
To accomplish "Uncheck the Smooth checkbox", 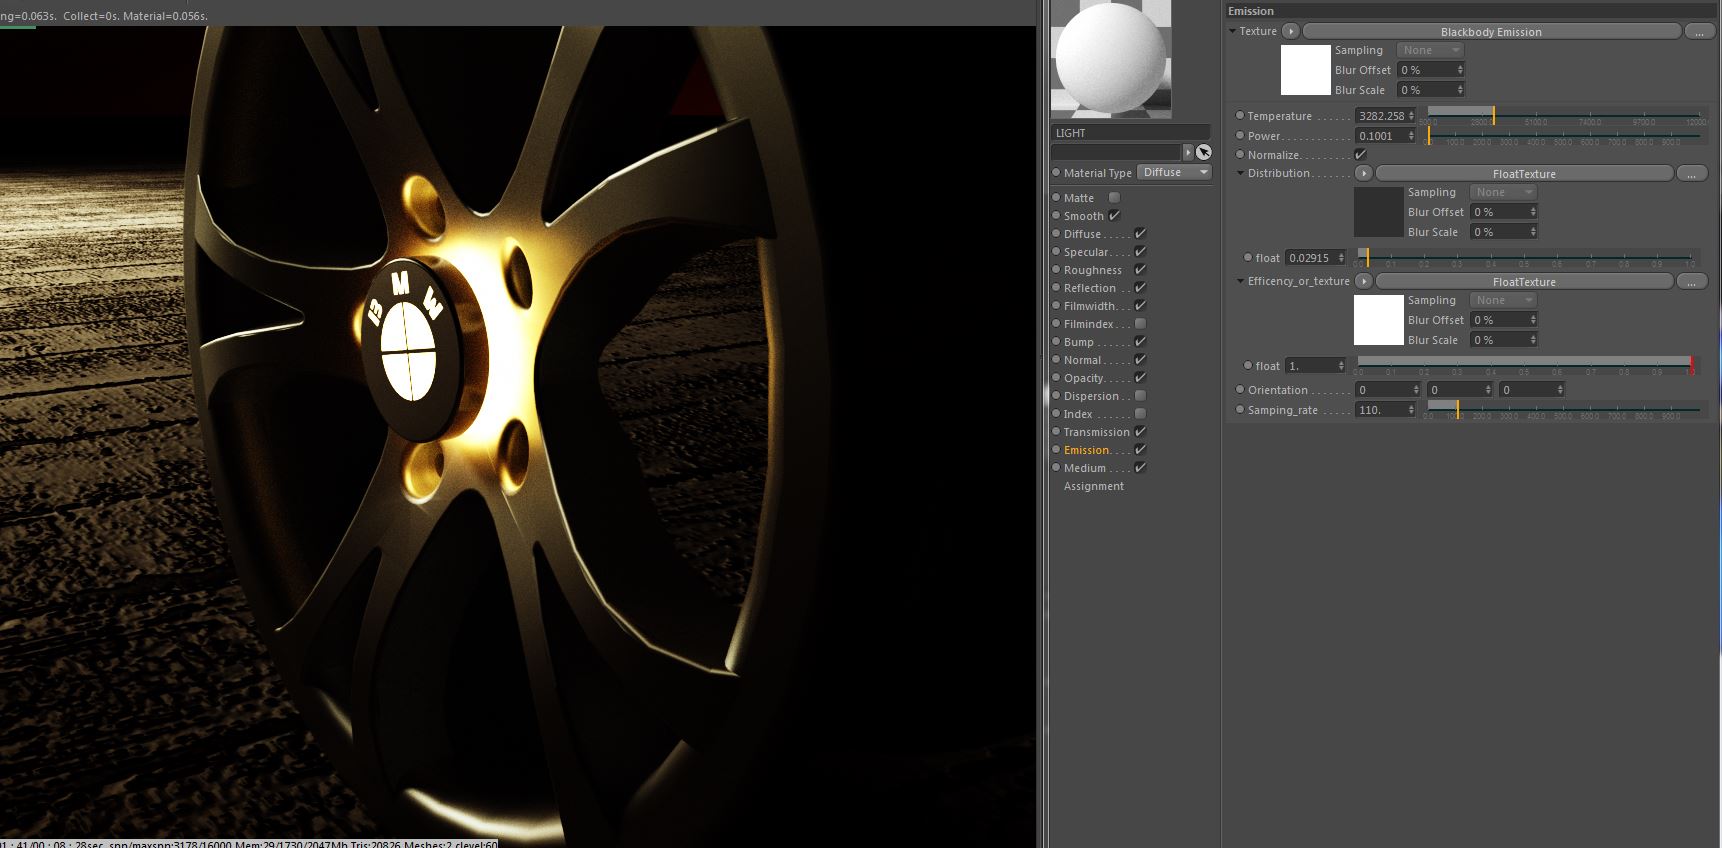I will coord(1114,216).
